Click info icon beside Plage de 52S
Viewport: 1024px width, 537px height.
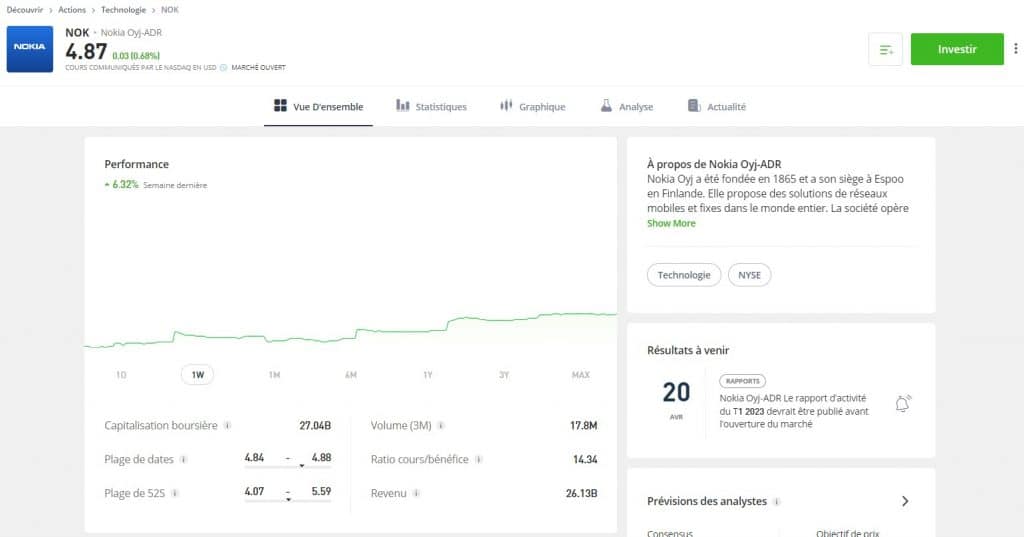coord(174,493)
